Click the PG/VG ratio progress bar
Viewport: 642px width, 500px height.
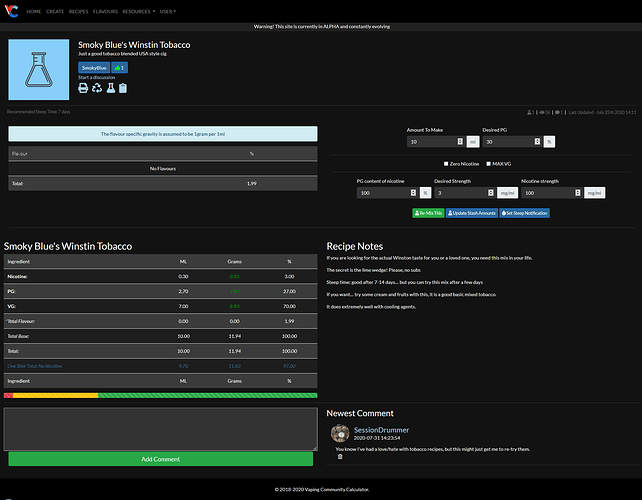[x=160, y=396]
